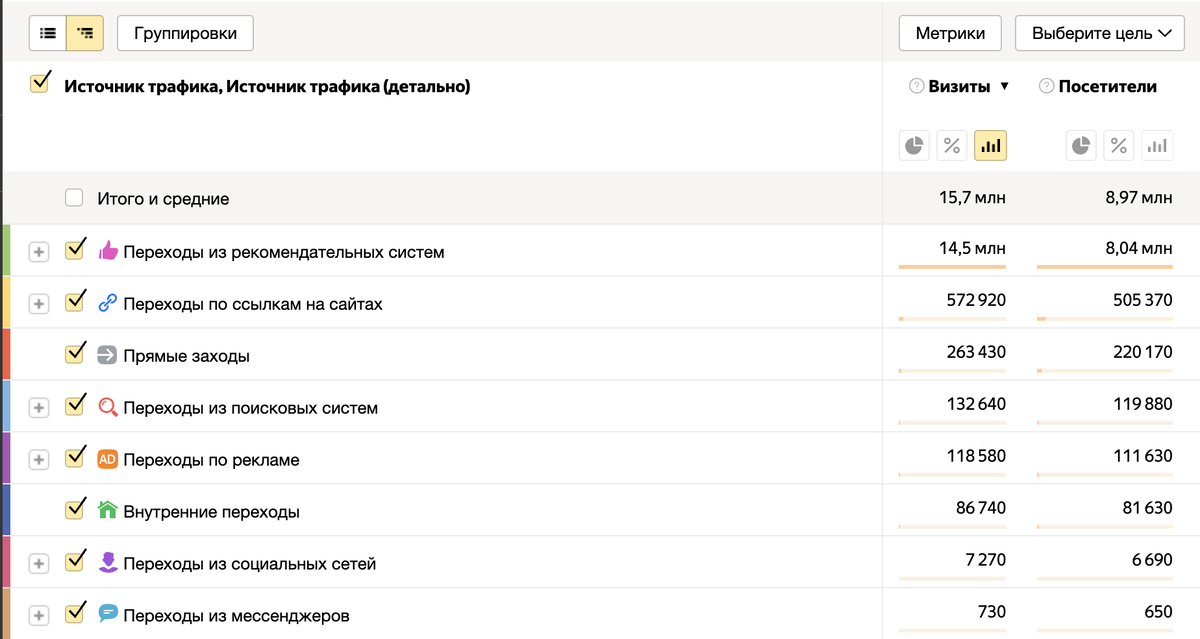The image size is (1200, 639).
Task: Toggle the Итого и средние checkbox
Action: 73,198
